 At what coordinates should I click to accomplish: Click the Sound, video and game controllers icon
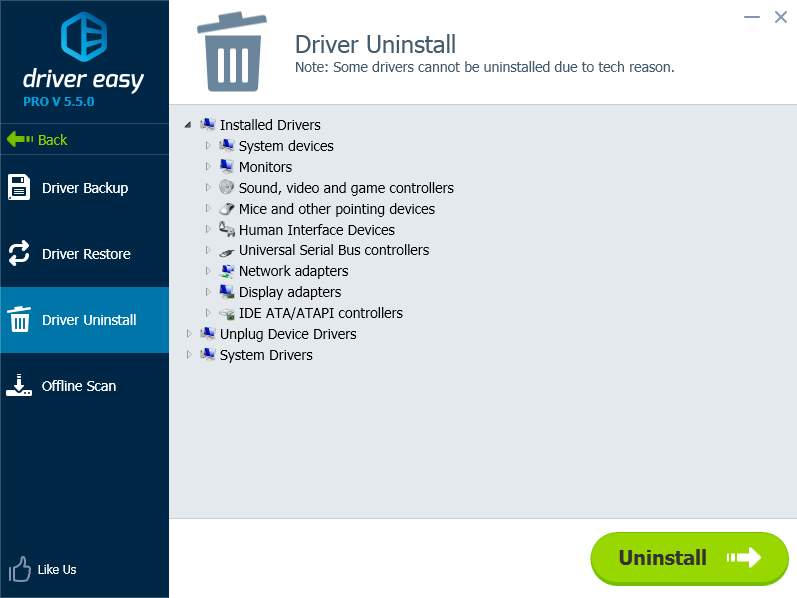pos(227,187)
